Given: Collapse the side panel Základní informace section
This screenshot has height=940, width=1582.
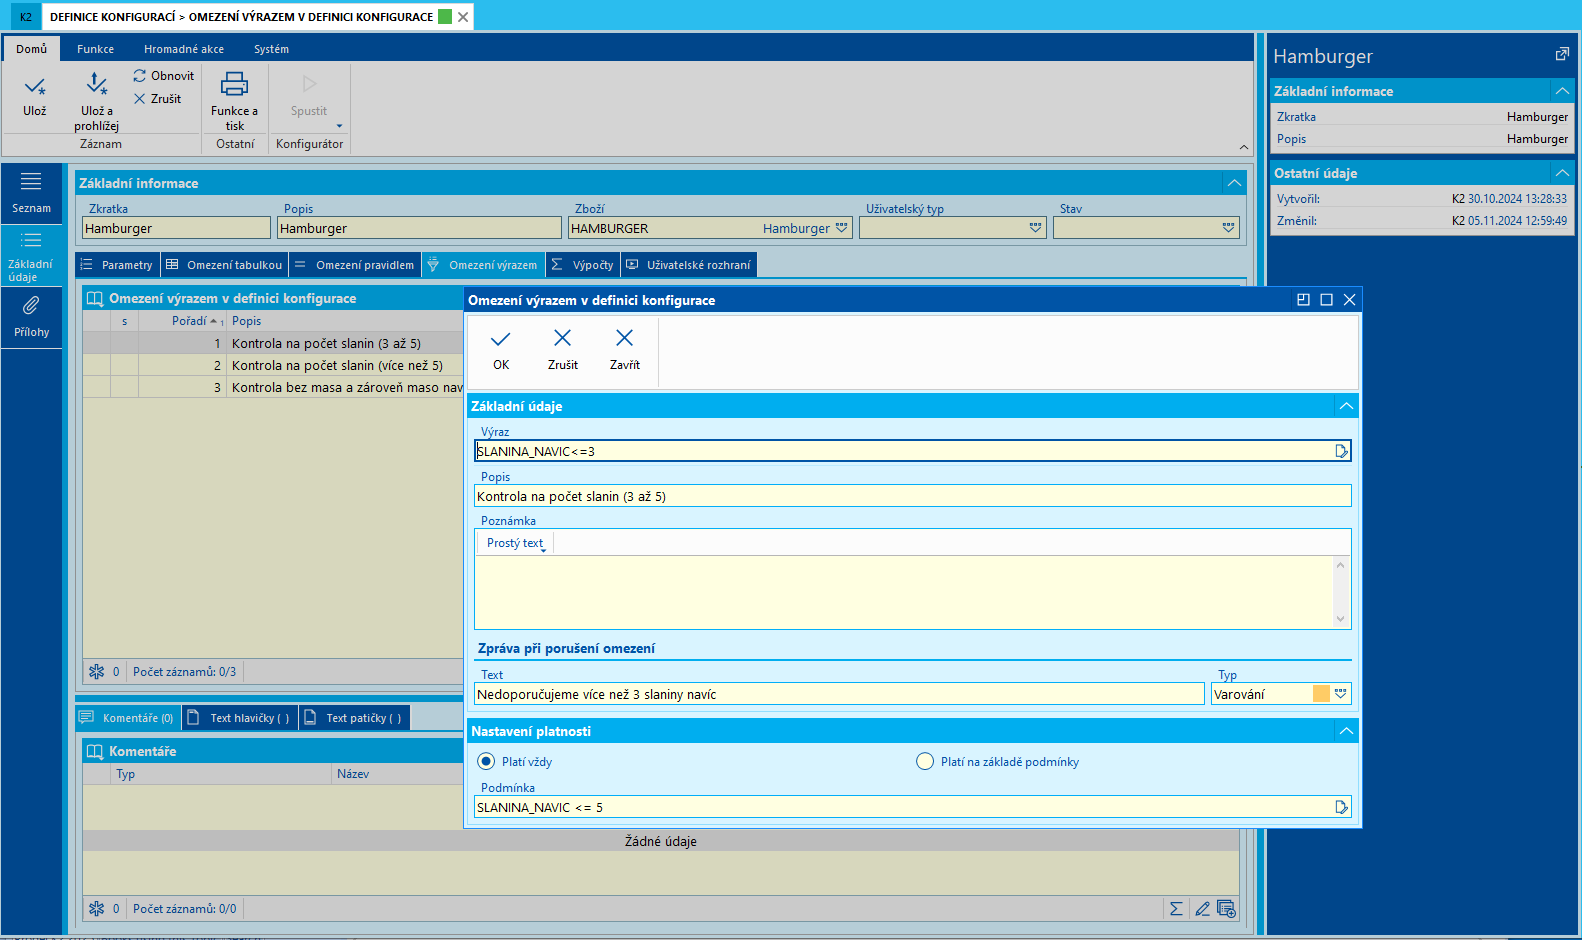Looking at the screenshot, I should point(1562,91).
